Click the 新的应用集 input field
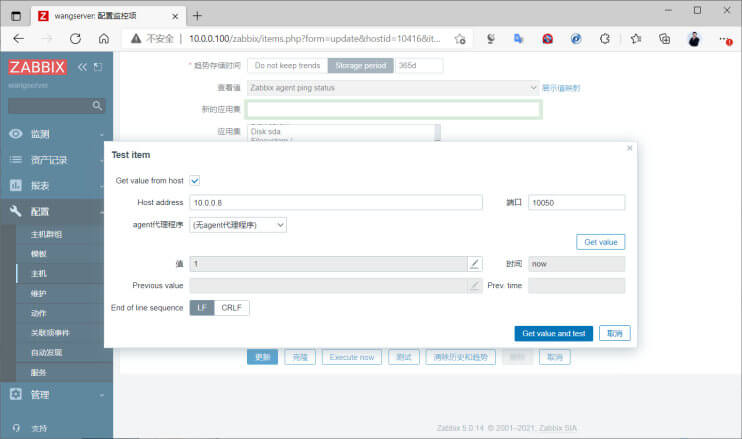Image resolution: width=742 pixels, height=439 pixels. pos(394,110)
